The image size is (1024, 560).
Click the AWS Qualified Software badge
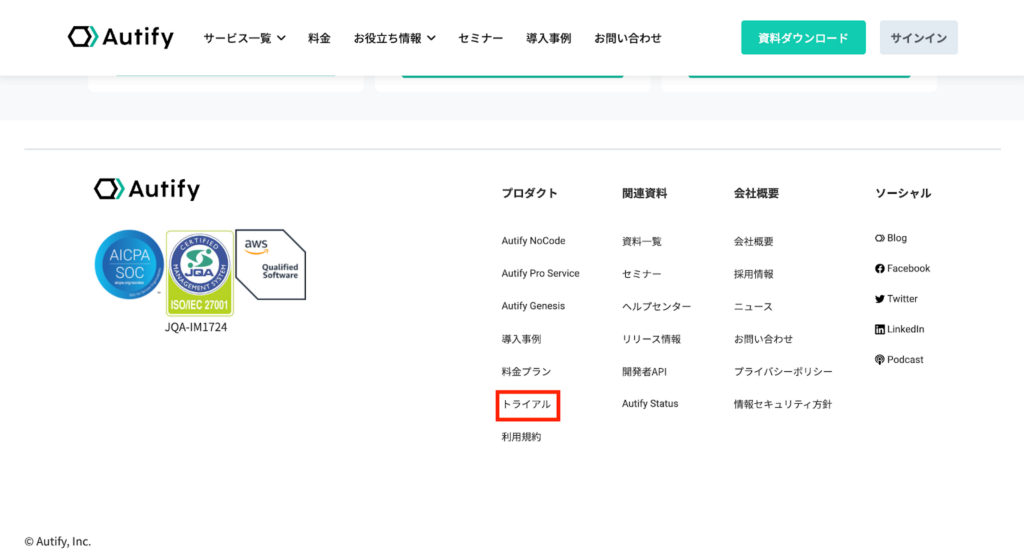(271, 264)
